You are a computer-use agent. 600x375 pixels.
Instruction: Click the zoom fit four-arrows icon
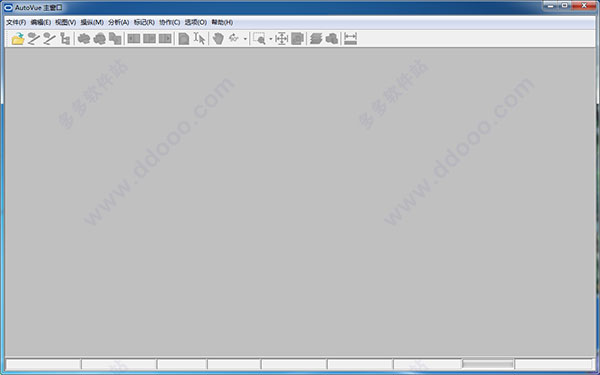pos(281,39)
